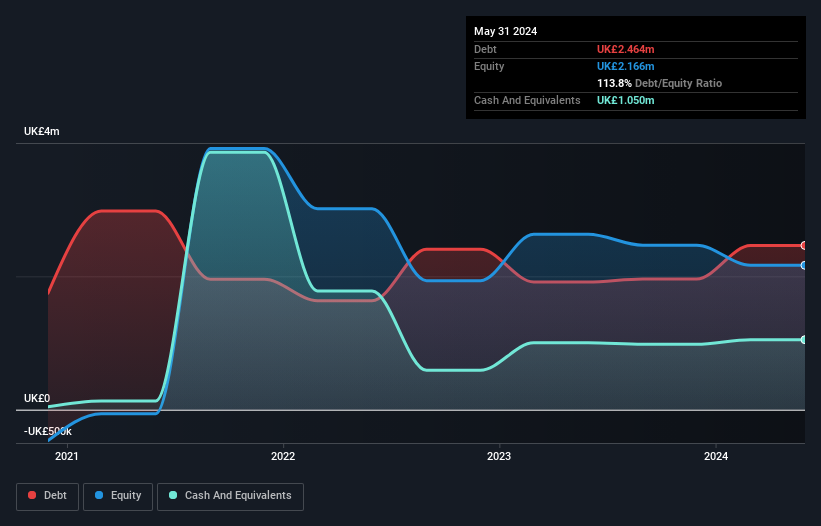Click the blue Equity endpoint marker
Viewport: 821px width, 526px height.
click(x=804, y=265)
